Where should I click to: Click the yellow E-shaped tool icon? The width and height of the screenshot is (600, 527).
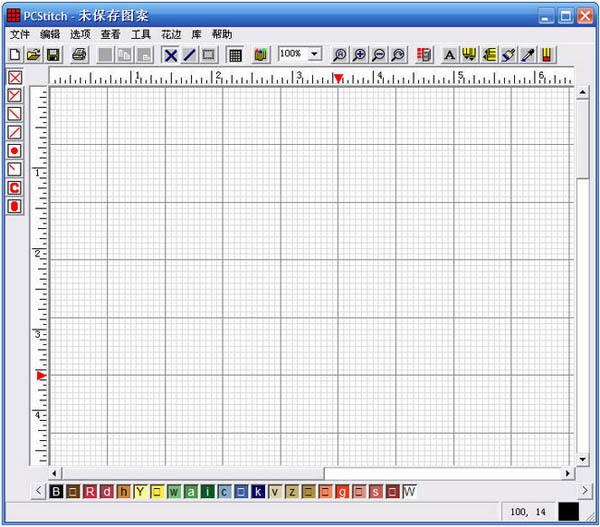pyautogui.click(x=489, y=55)
